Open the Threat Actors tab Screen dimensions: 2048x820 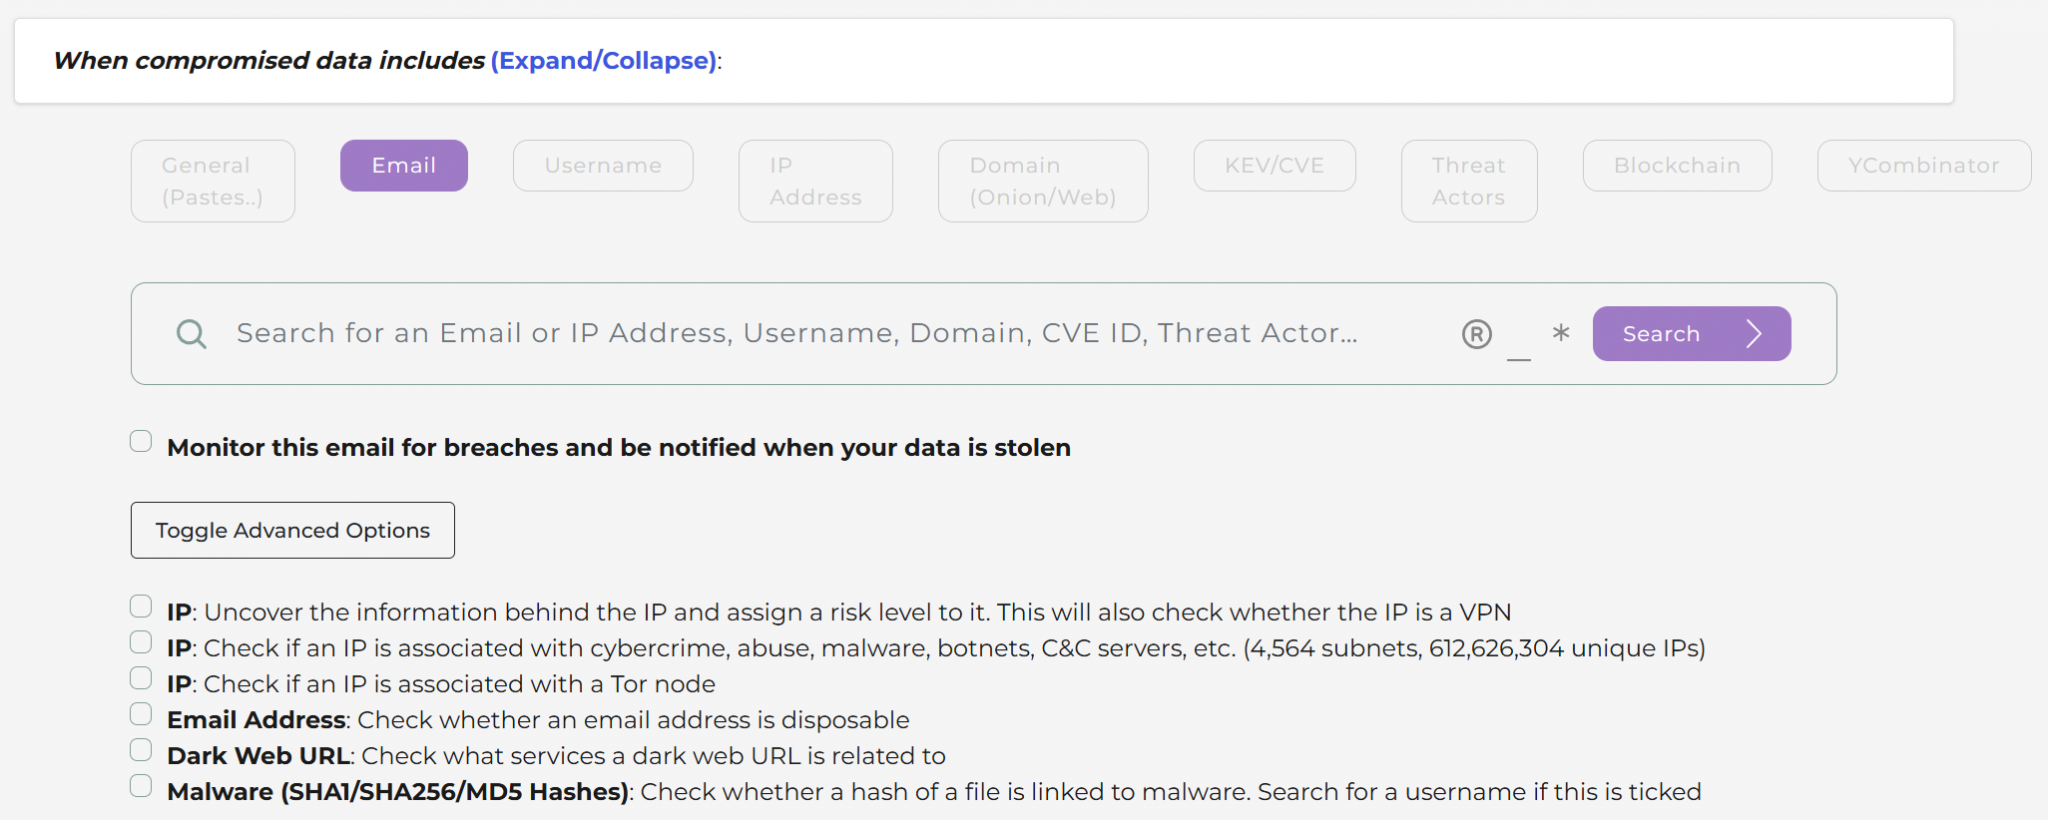pyautogui.click(x=1468, y=181)
